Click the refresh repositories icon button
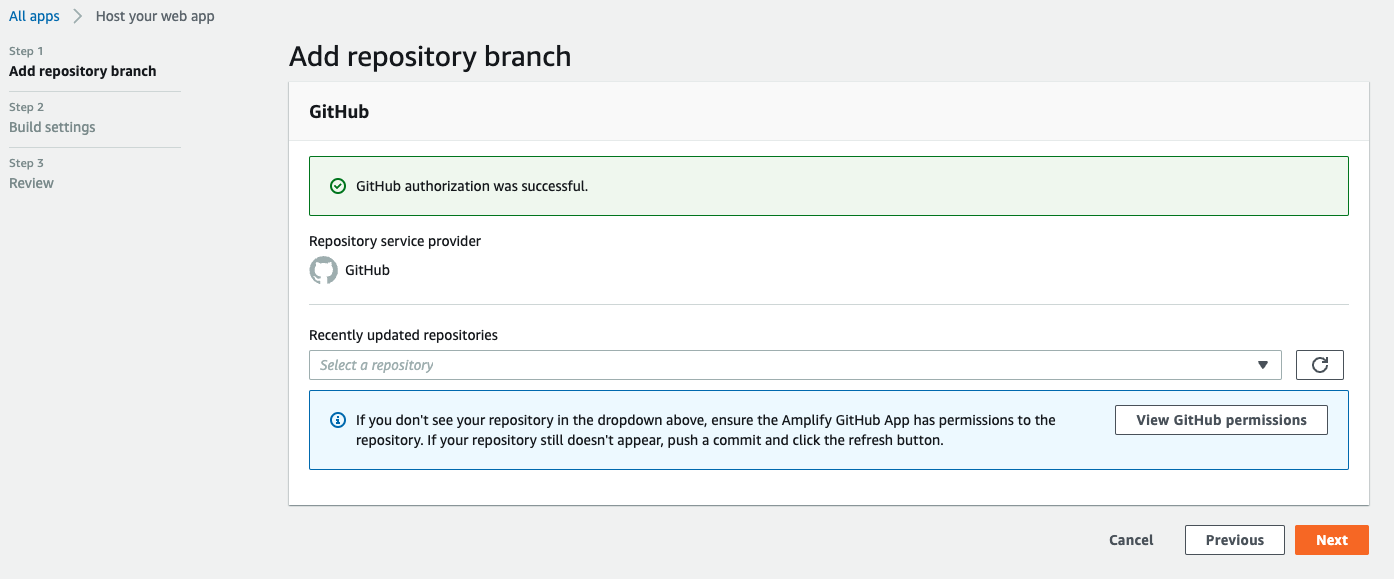The height and width of the screenshot is (579, 1394). point(1319,365)
